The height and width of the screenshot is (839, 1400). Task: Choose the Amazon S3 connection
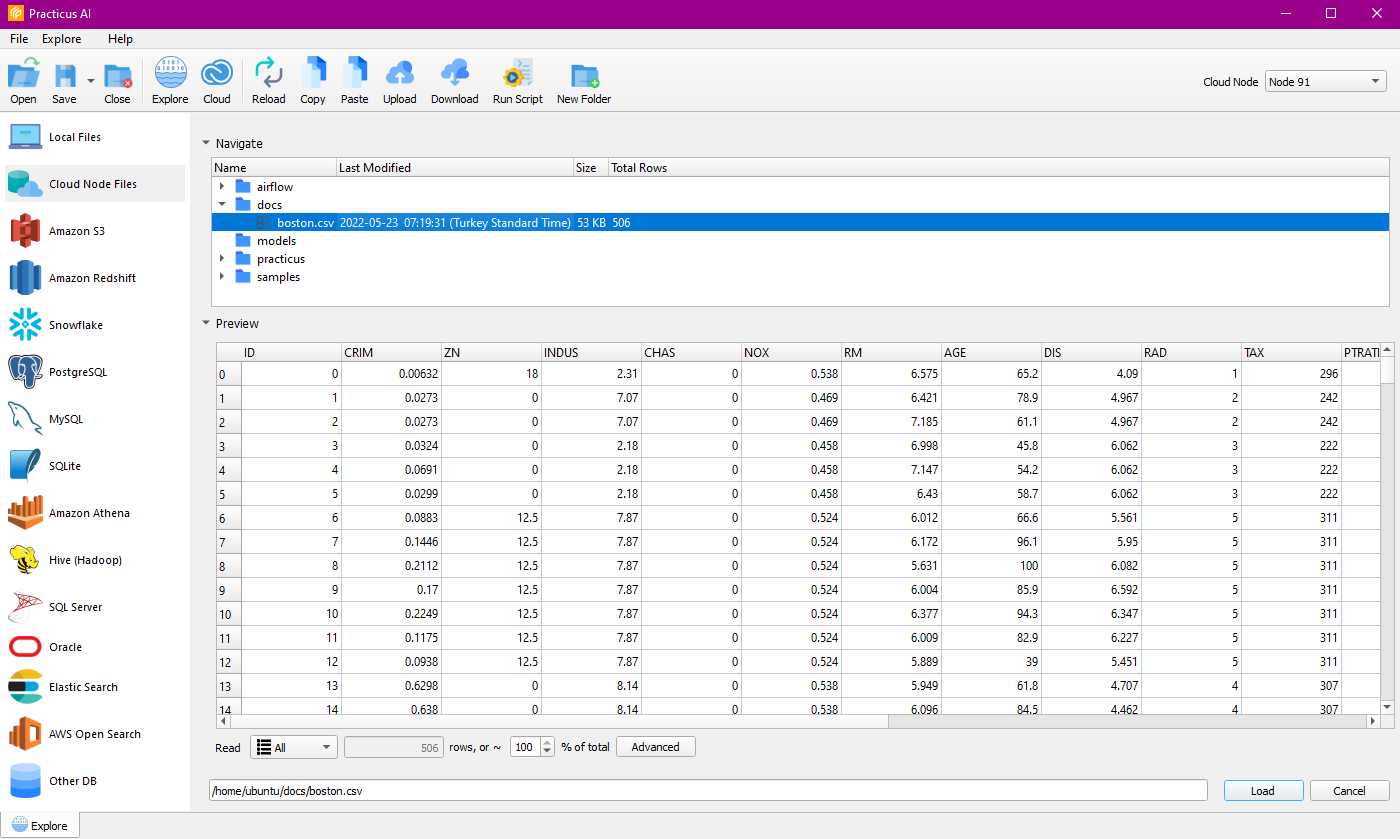(76, 231)
